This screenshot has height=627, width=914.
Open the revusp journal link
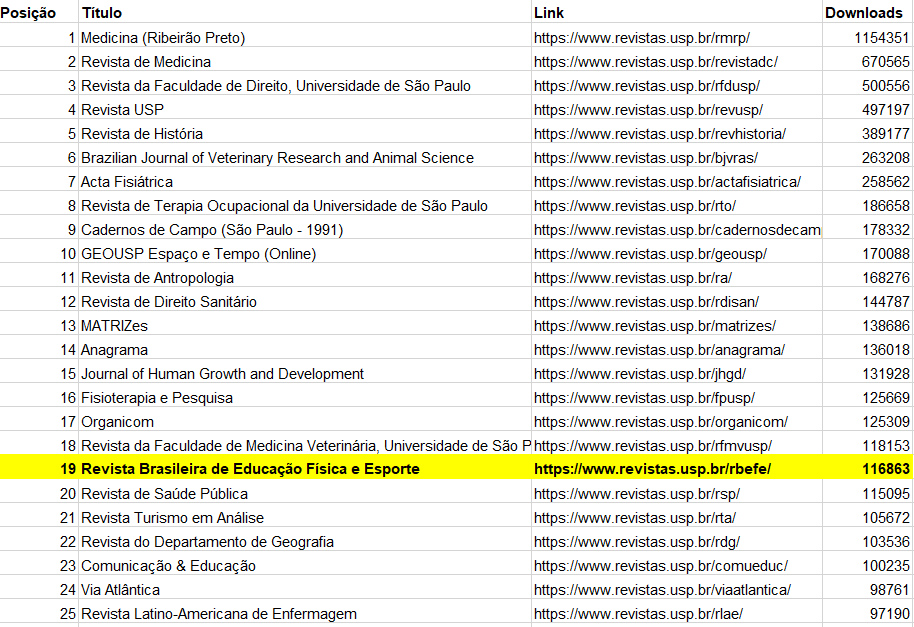648,110
